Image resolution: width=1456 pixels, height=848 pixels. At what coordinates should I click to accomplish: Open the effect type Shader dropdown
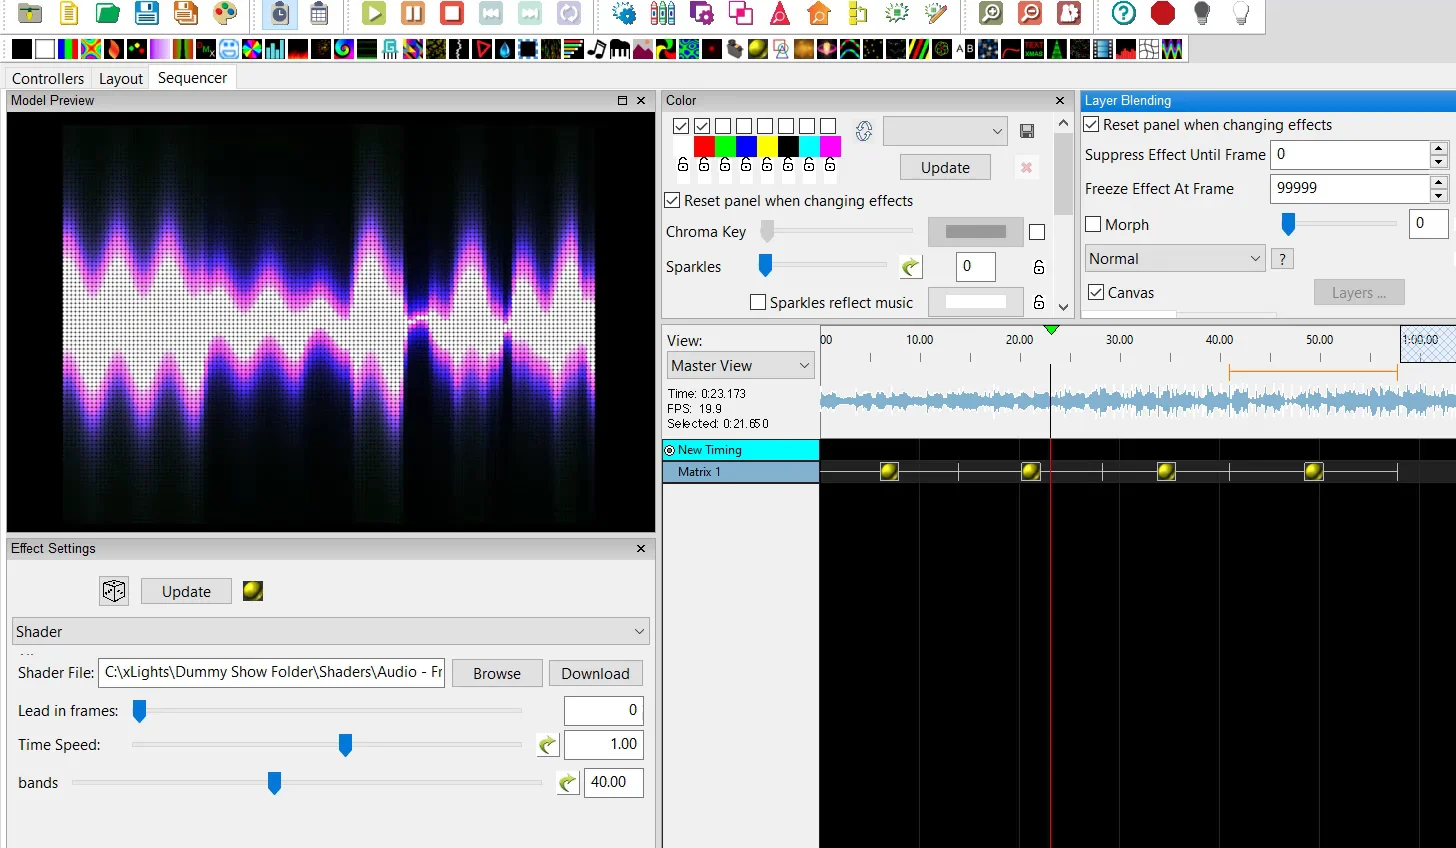tap(331, 631)
